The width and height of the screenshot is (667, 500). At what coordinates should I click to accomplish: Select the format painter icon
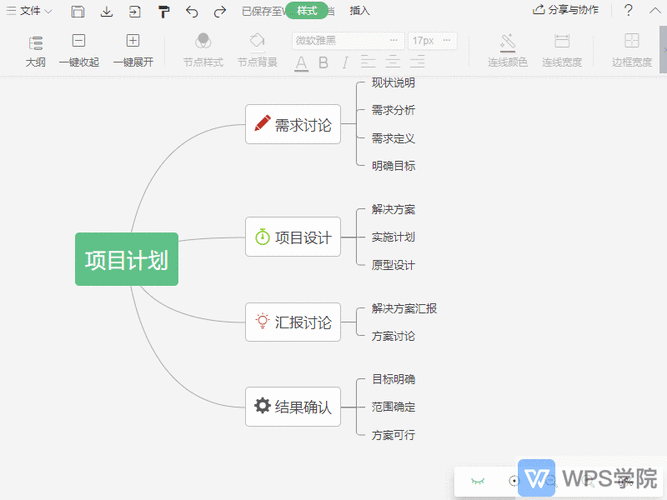[x=163, y=11]
